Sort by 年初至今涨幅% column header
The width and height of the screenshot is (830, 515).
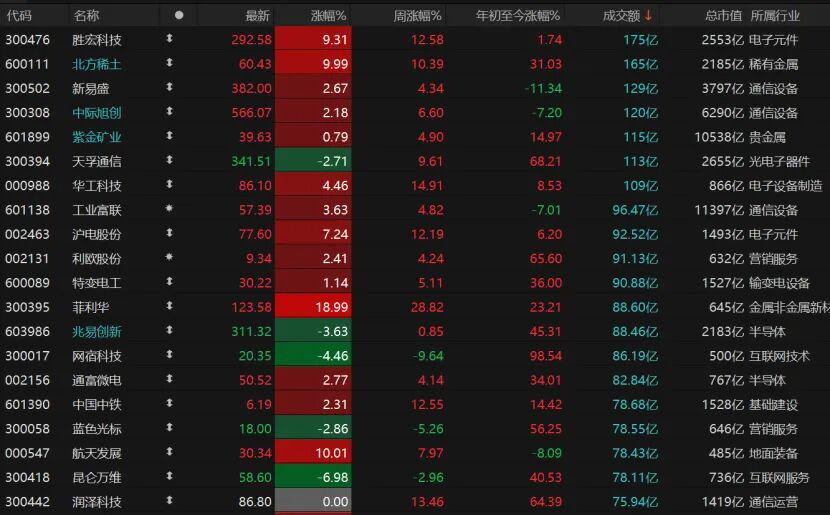pos(518,15)
